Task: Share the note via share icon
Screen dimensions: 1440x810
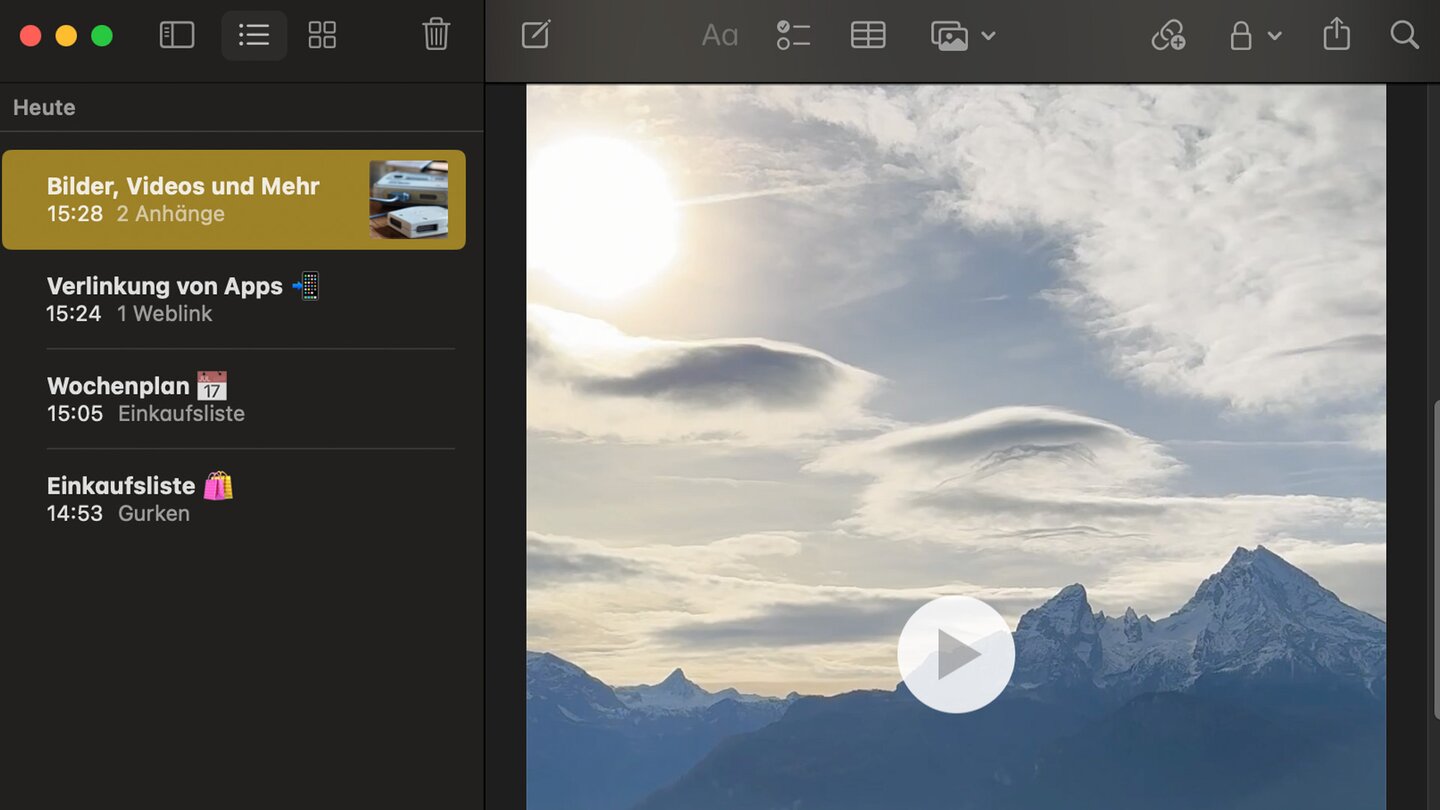Action: (x=1336, y=35)
